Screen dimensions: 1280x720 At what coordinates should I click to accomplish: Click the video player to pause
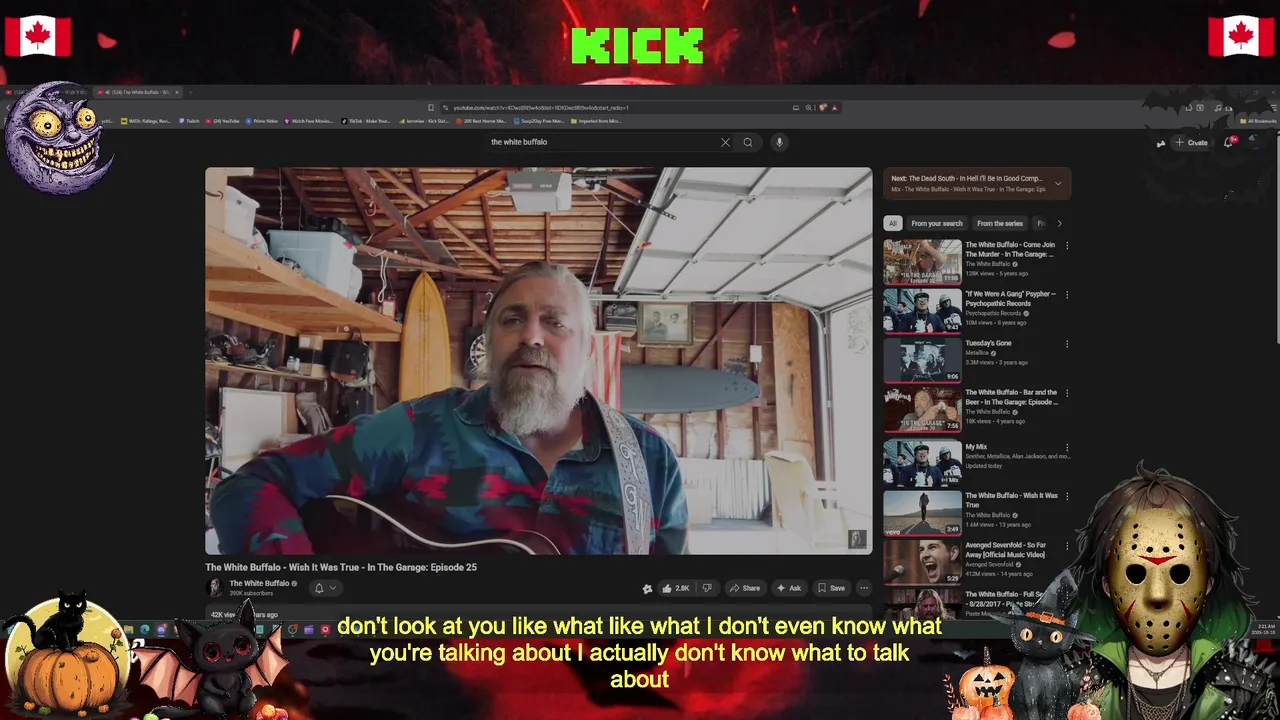click(538, 360)
